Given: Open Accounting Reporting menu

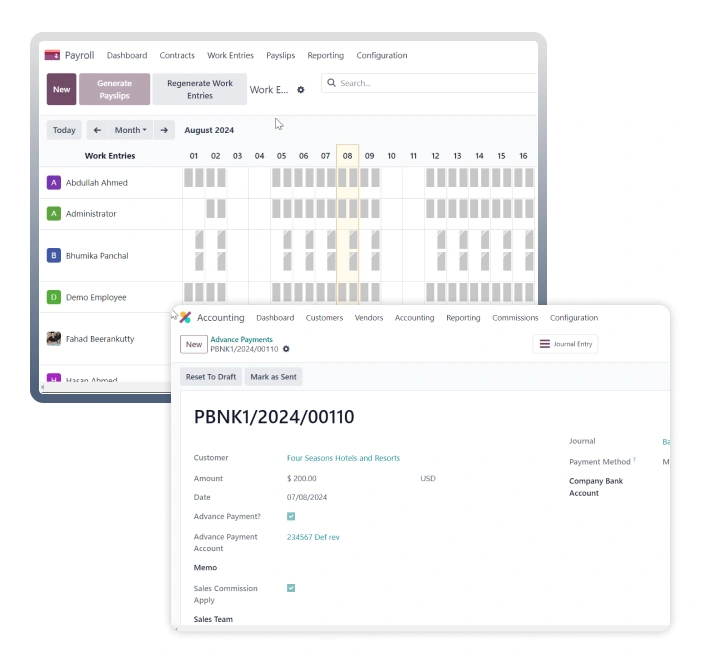Looking at the screenshot, I should 463,317.
